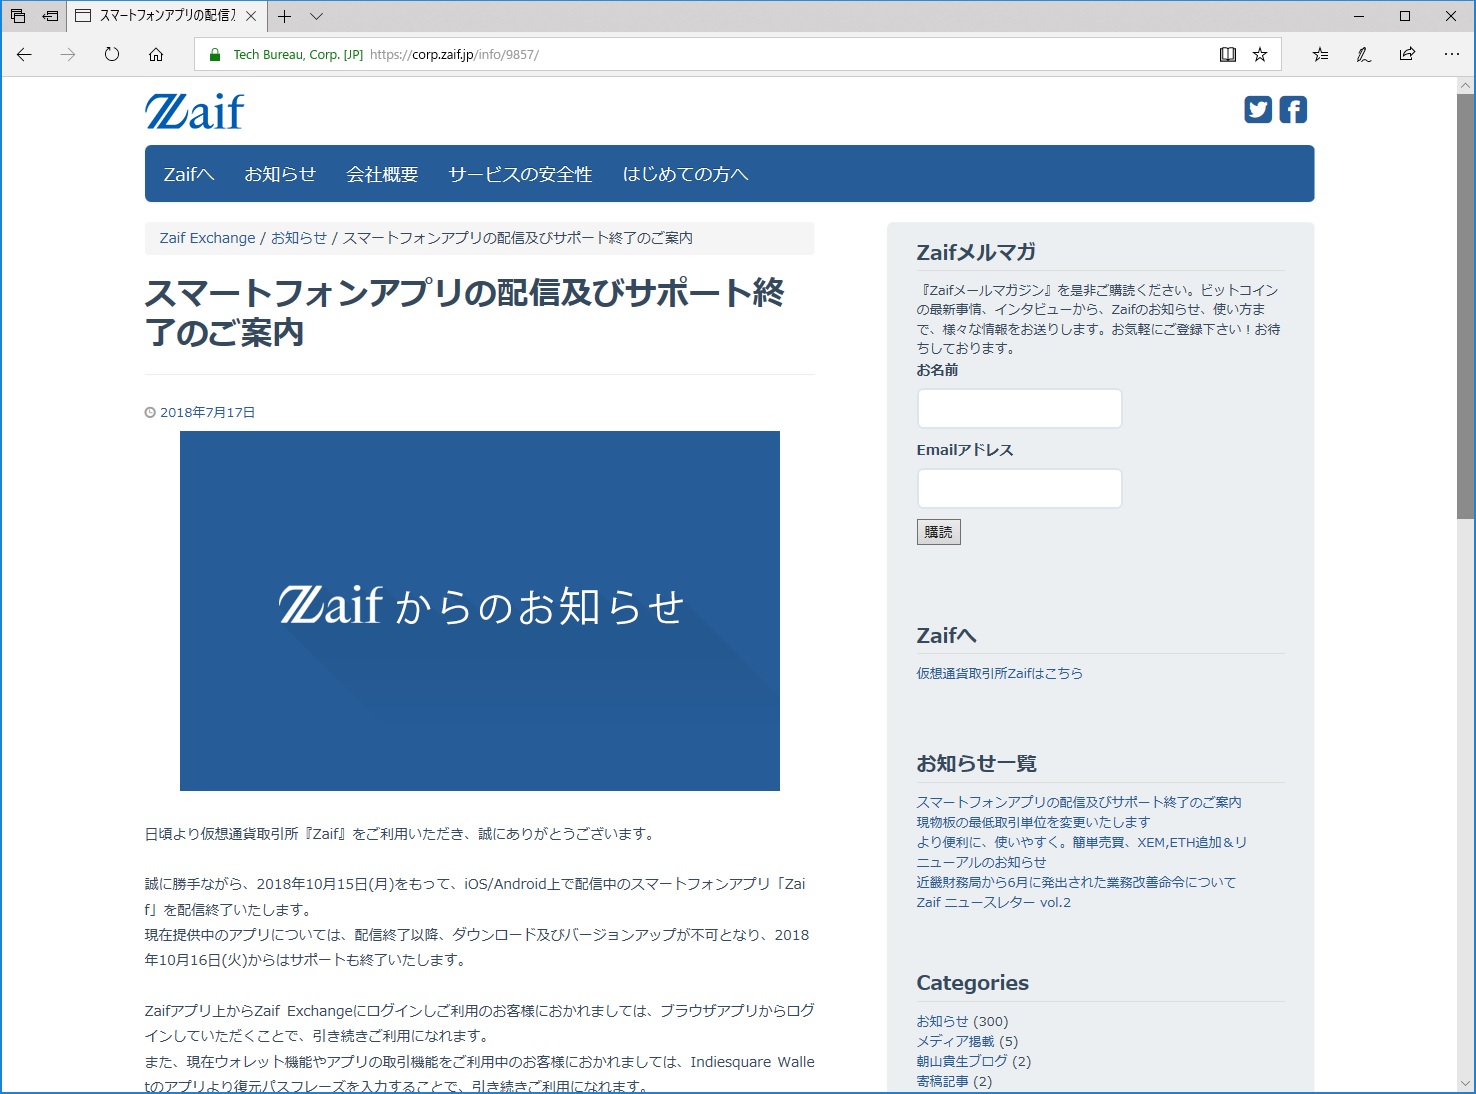Click the お名前 input field
1476x1094 pixels.
1020,408
